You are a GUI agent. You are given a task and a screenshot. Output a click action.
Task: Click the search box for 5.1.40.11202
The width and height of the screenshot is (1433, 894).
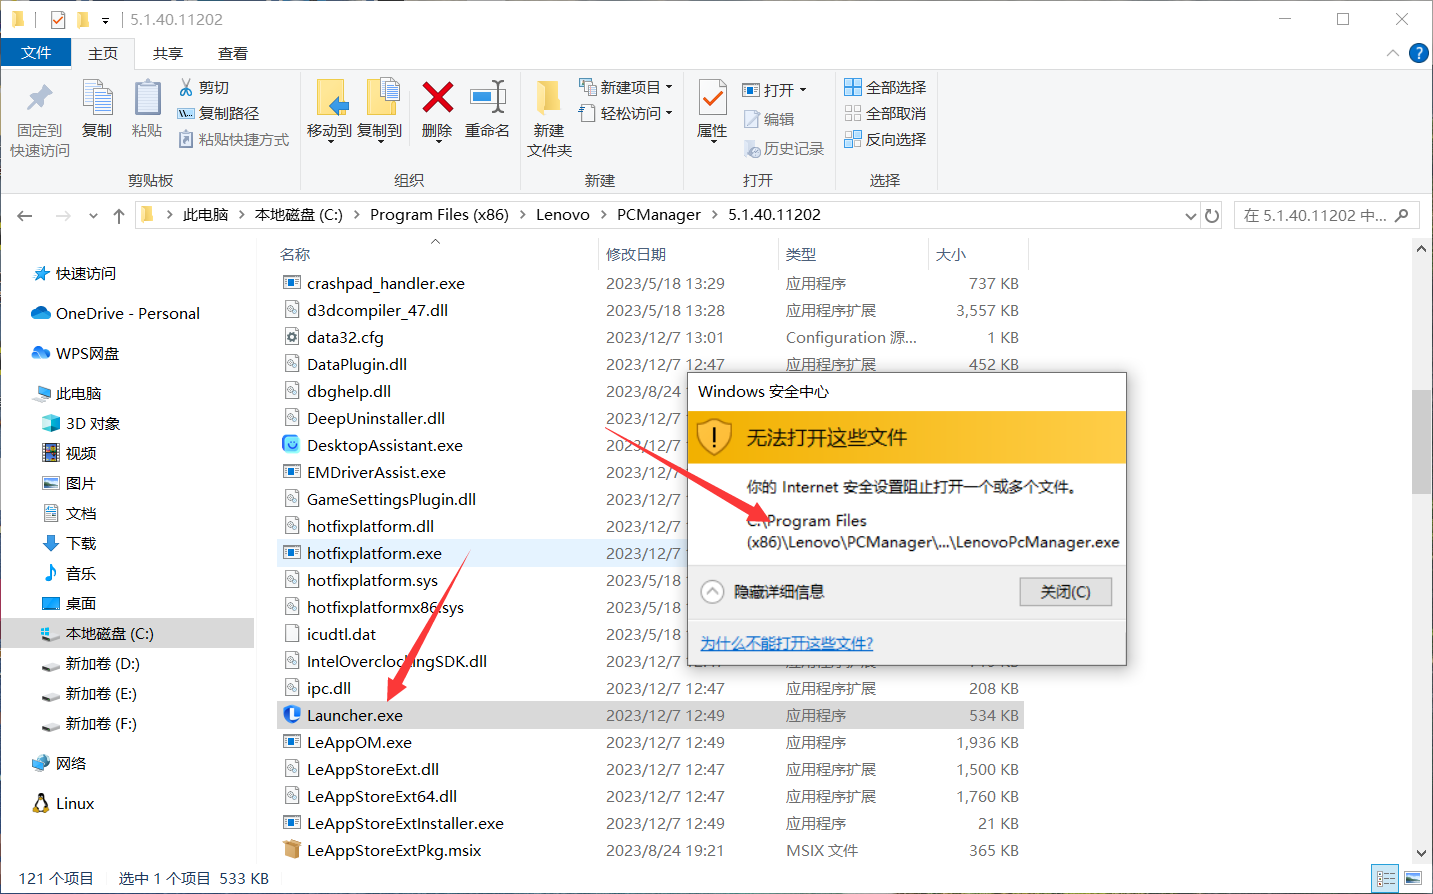1325,215
